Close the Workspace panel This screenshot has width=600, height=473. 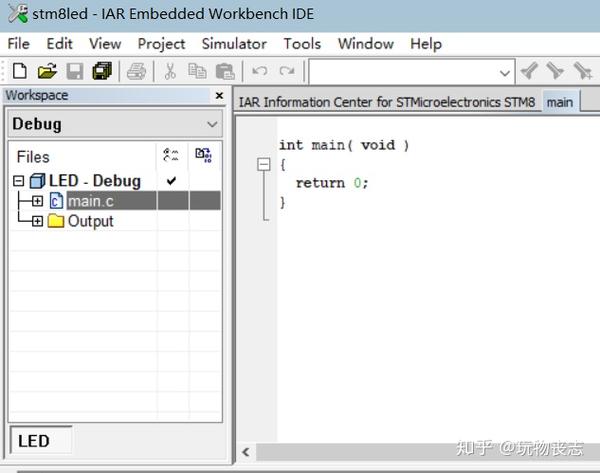click(x=219, y=95)
